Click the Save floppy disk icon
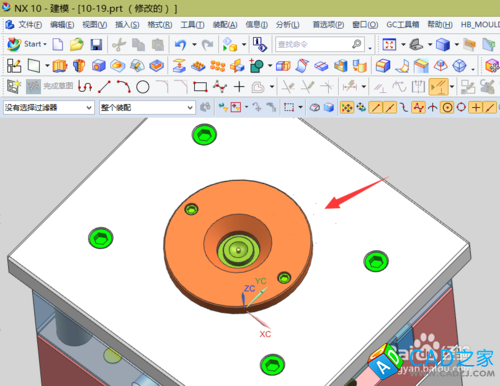This screenshot has width=500, height=386. [96, 44]
